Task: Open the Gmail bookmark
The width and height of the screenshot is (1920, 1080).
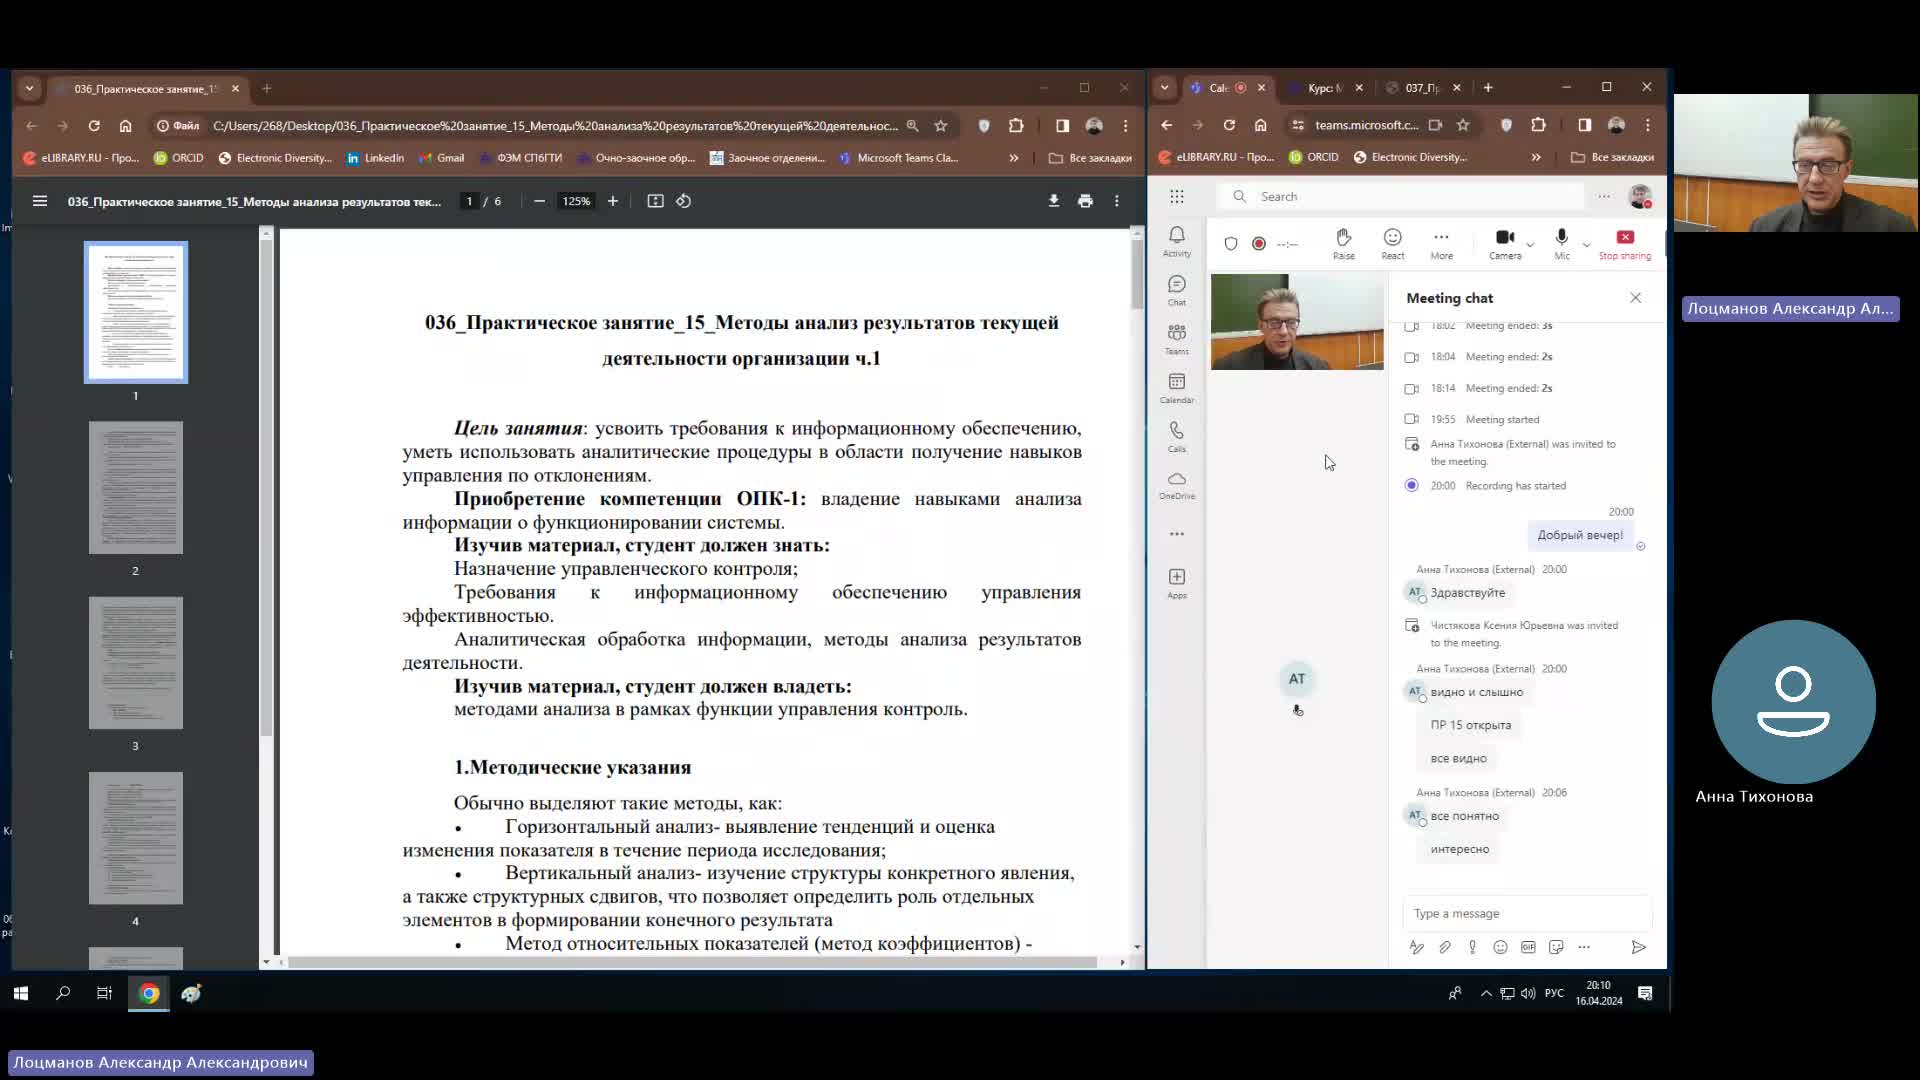Action: pyautogui.click(x=441, y=158)
